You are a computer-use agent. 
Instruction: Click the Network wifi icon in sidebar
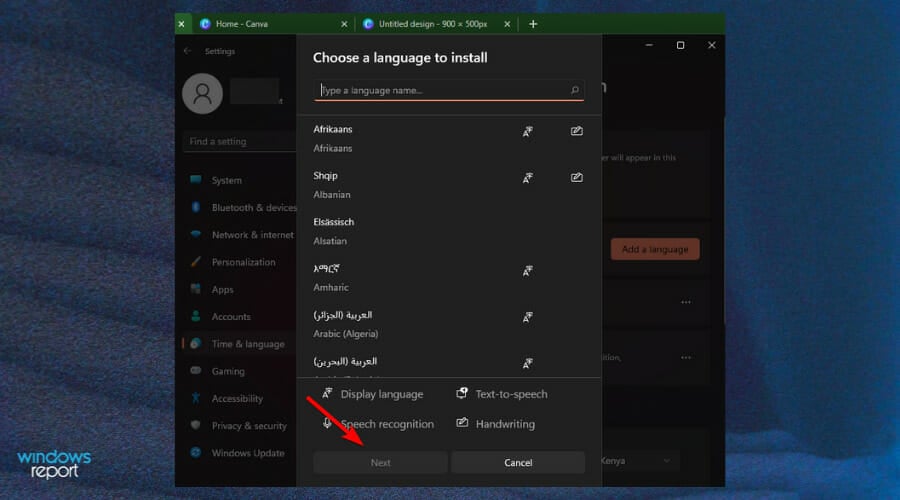[196, 234]
